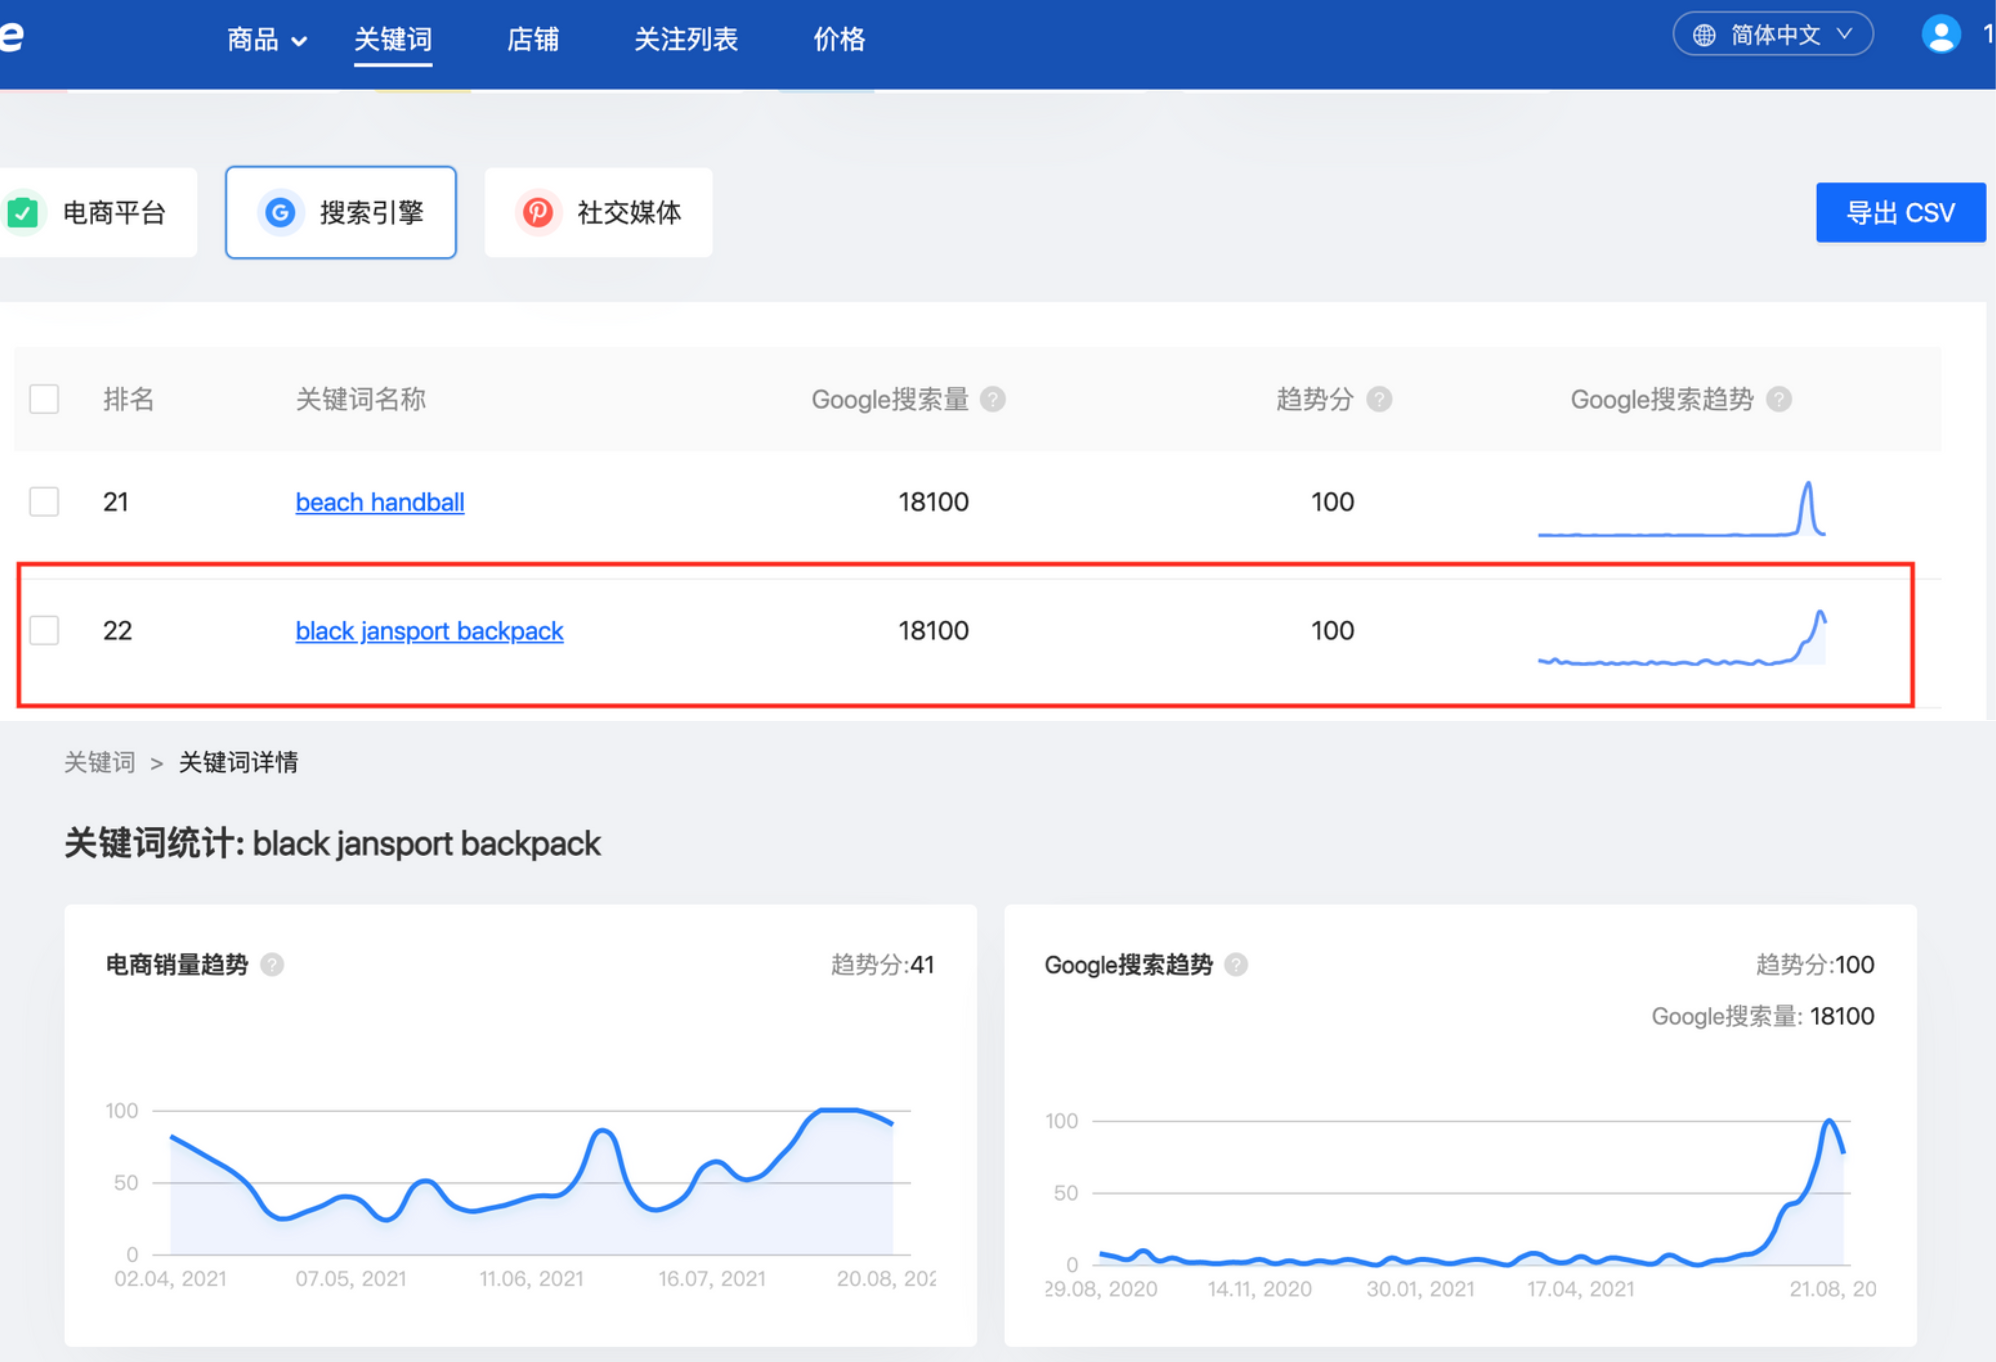Click the green checkmark on 电商平台 filter
The height and width of the screenshot is (1362, 1996).
(22, 212)
